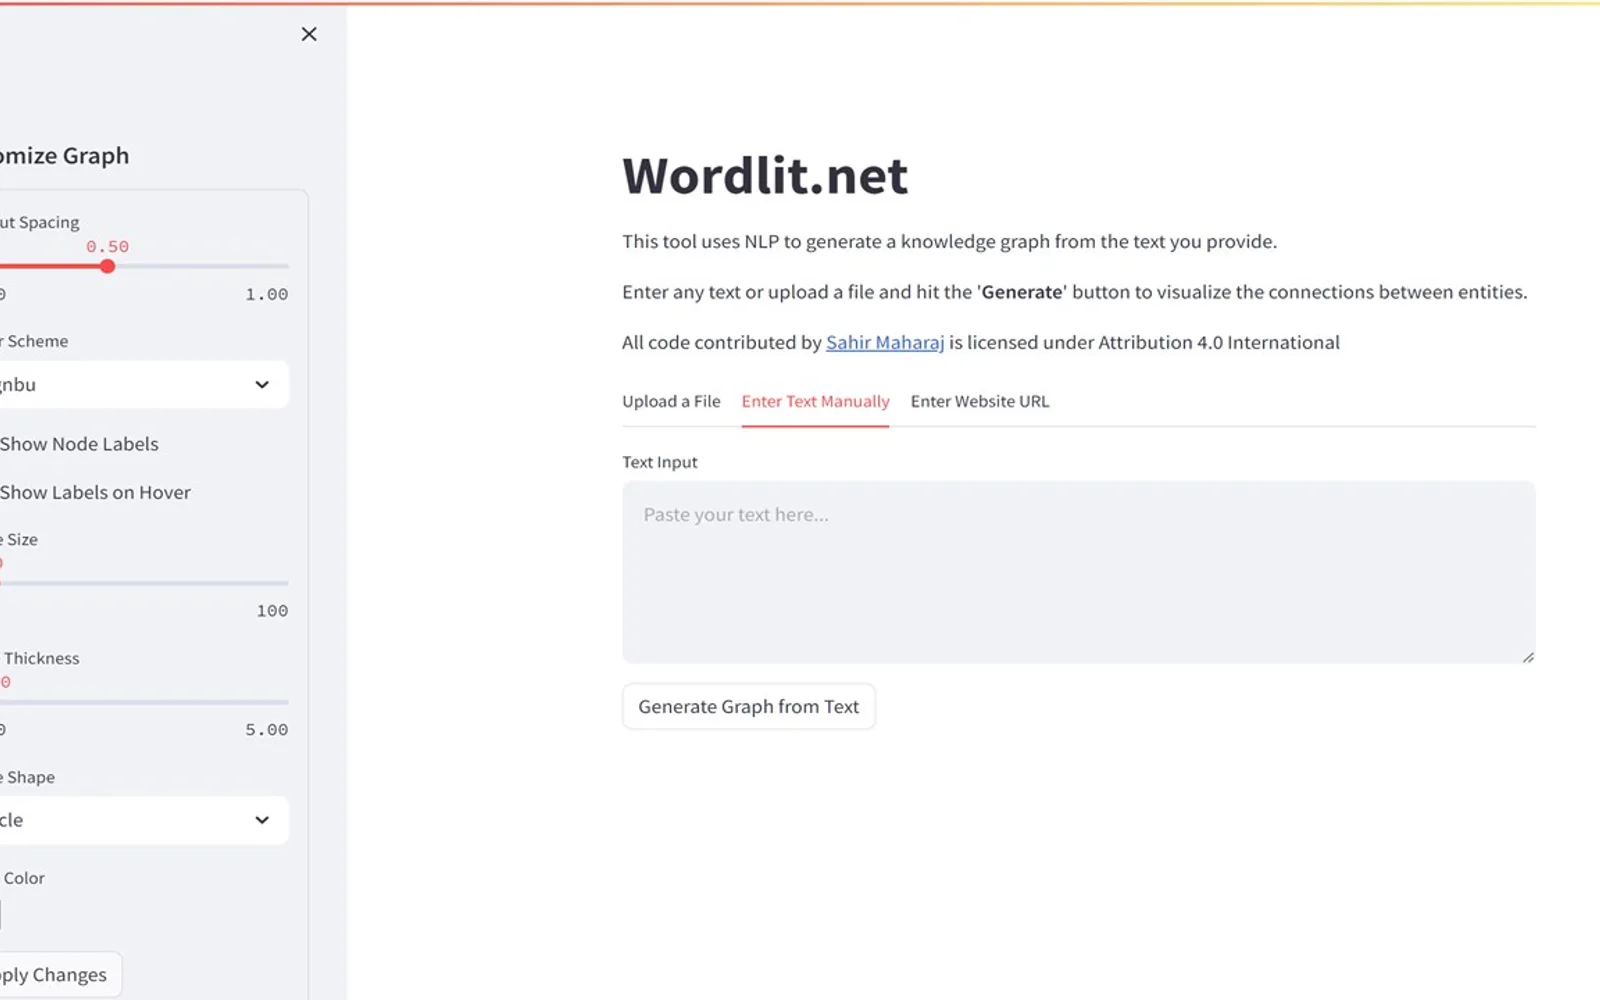
Task: Click the Node Size slider track
Action: pos(144,583)
